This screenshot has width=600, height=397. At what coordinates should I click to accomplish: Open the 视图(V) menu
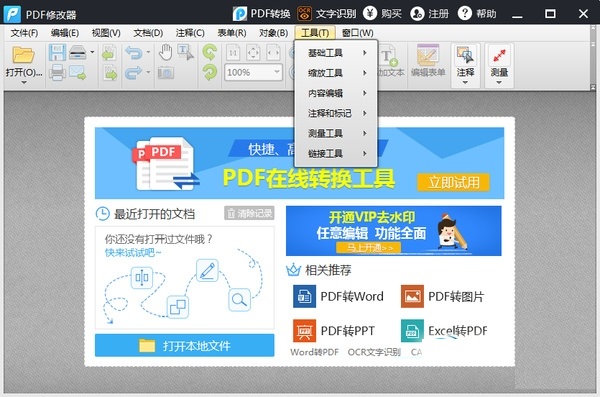pos(106,33)
